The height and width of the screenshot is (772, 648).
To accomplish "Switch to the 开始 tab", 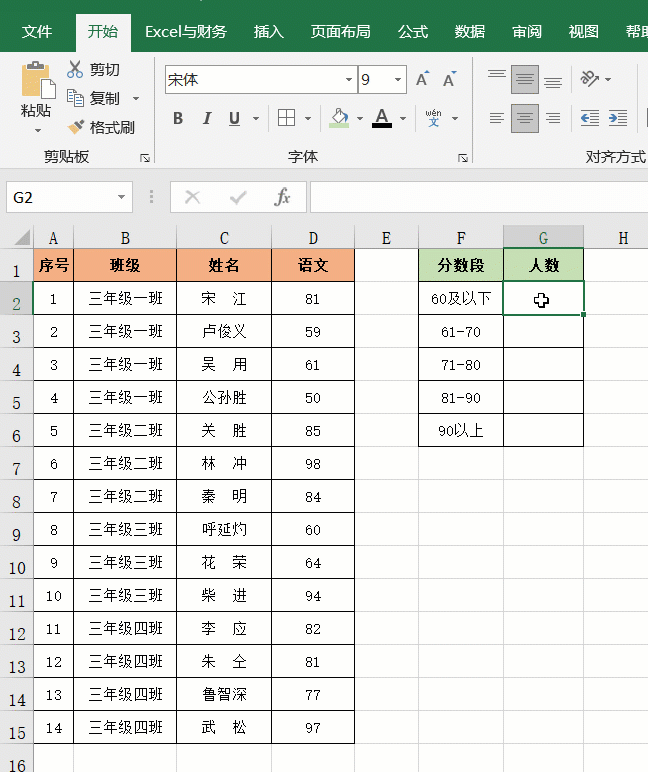I will (x=103, y=32).
